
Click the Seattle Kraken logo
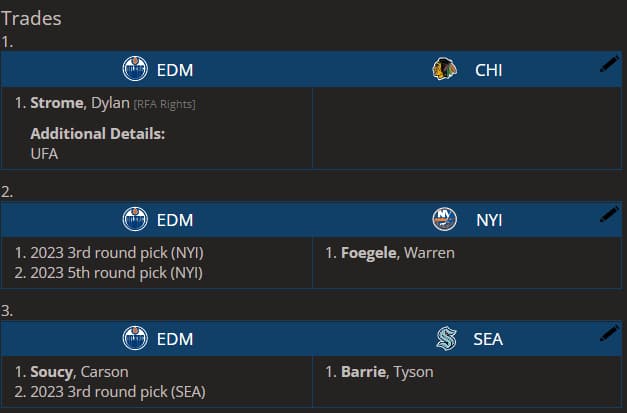(x=446, y=339)
